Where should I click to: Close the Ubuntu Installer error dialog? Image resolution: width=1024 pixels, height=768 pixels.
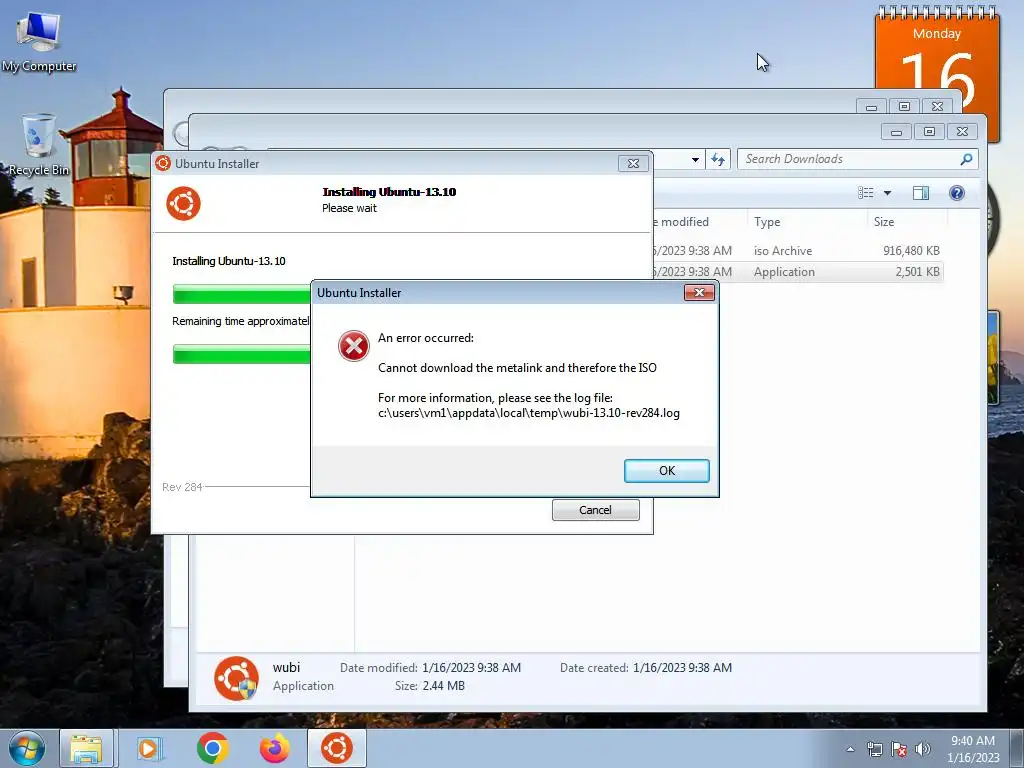[699, 293]
